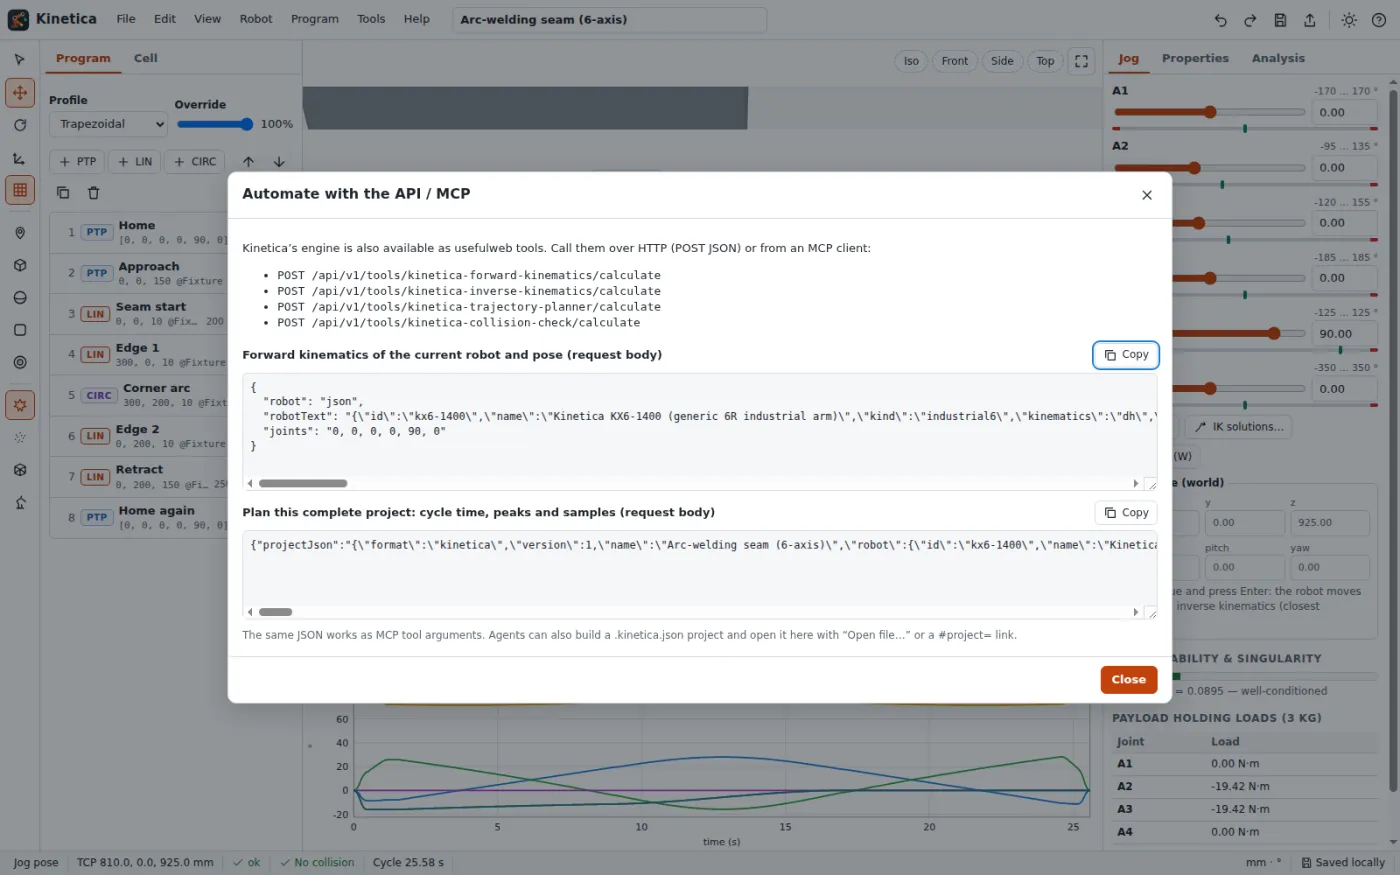Activate the rotate tool in left toolbar

[20, 125]
